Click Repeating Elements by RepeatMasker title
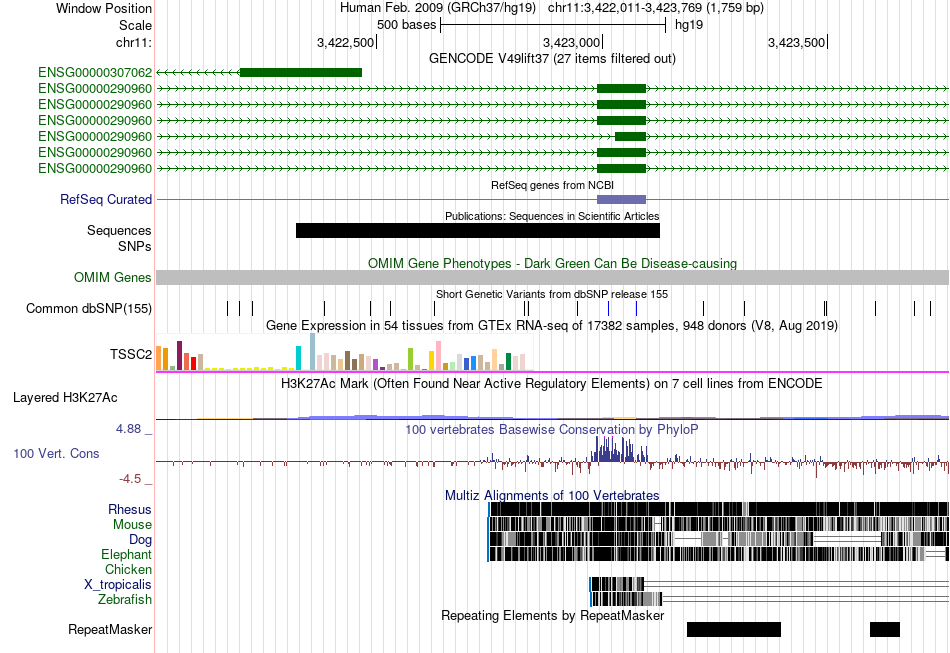Screen dimensions: 950x653 (552, 616)
